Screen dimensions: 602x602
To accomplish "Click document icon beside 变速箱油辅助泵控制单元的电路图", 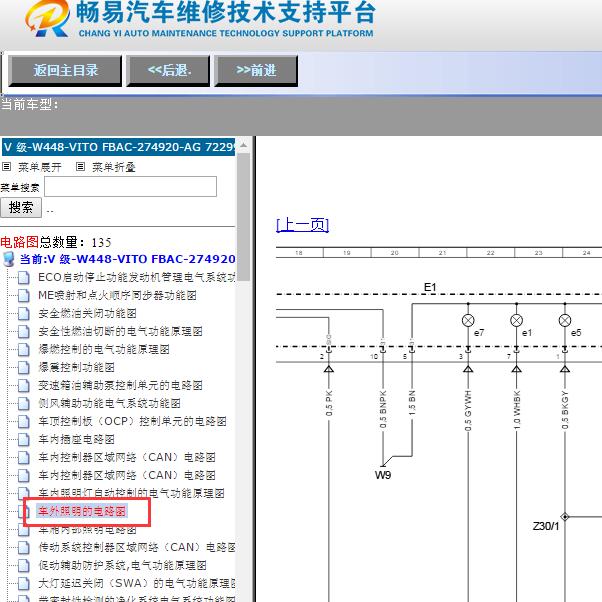I will tap(23, 385).
